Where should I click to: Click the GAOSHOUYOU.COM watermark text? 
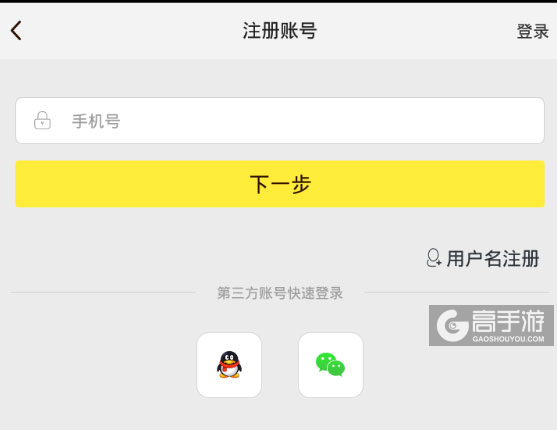click(508, 339)
